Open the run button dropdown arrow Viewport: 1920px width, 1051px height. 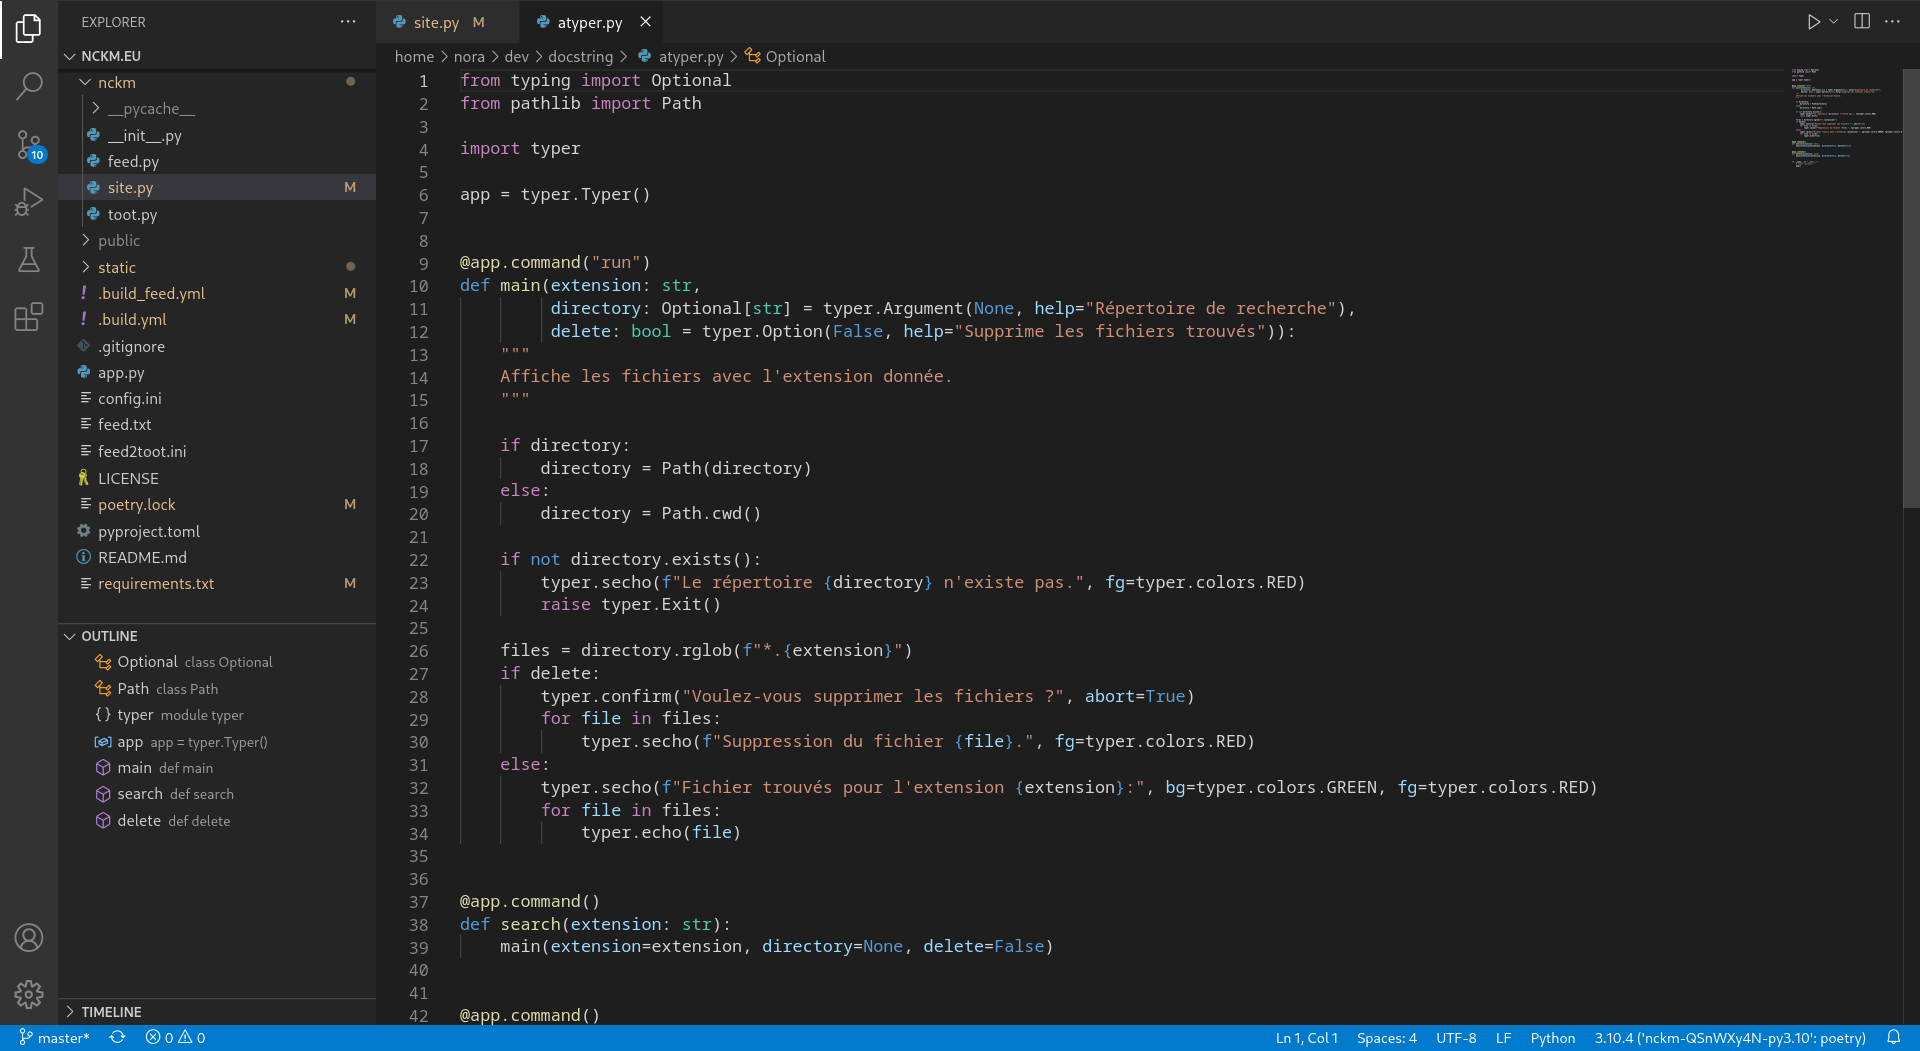1834,22
